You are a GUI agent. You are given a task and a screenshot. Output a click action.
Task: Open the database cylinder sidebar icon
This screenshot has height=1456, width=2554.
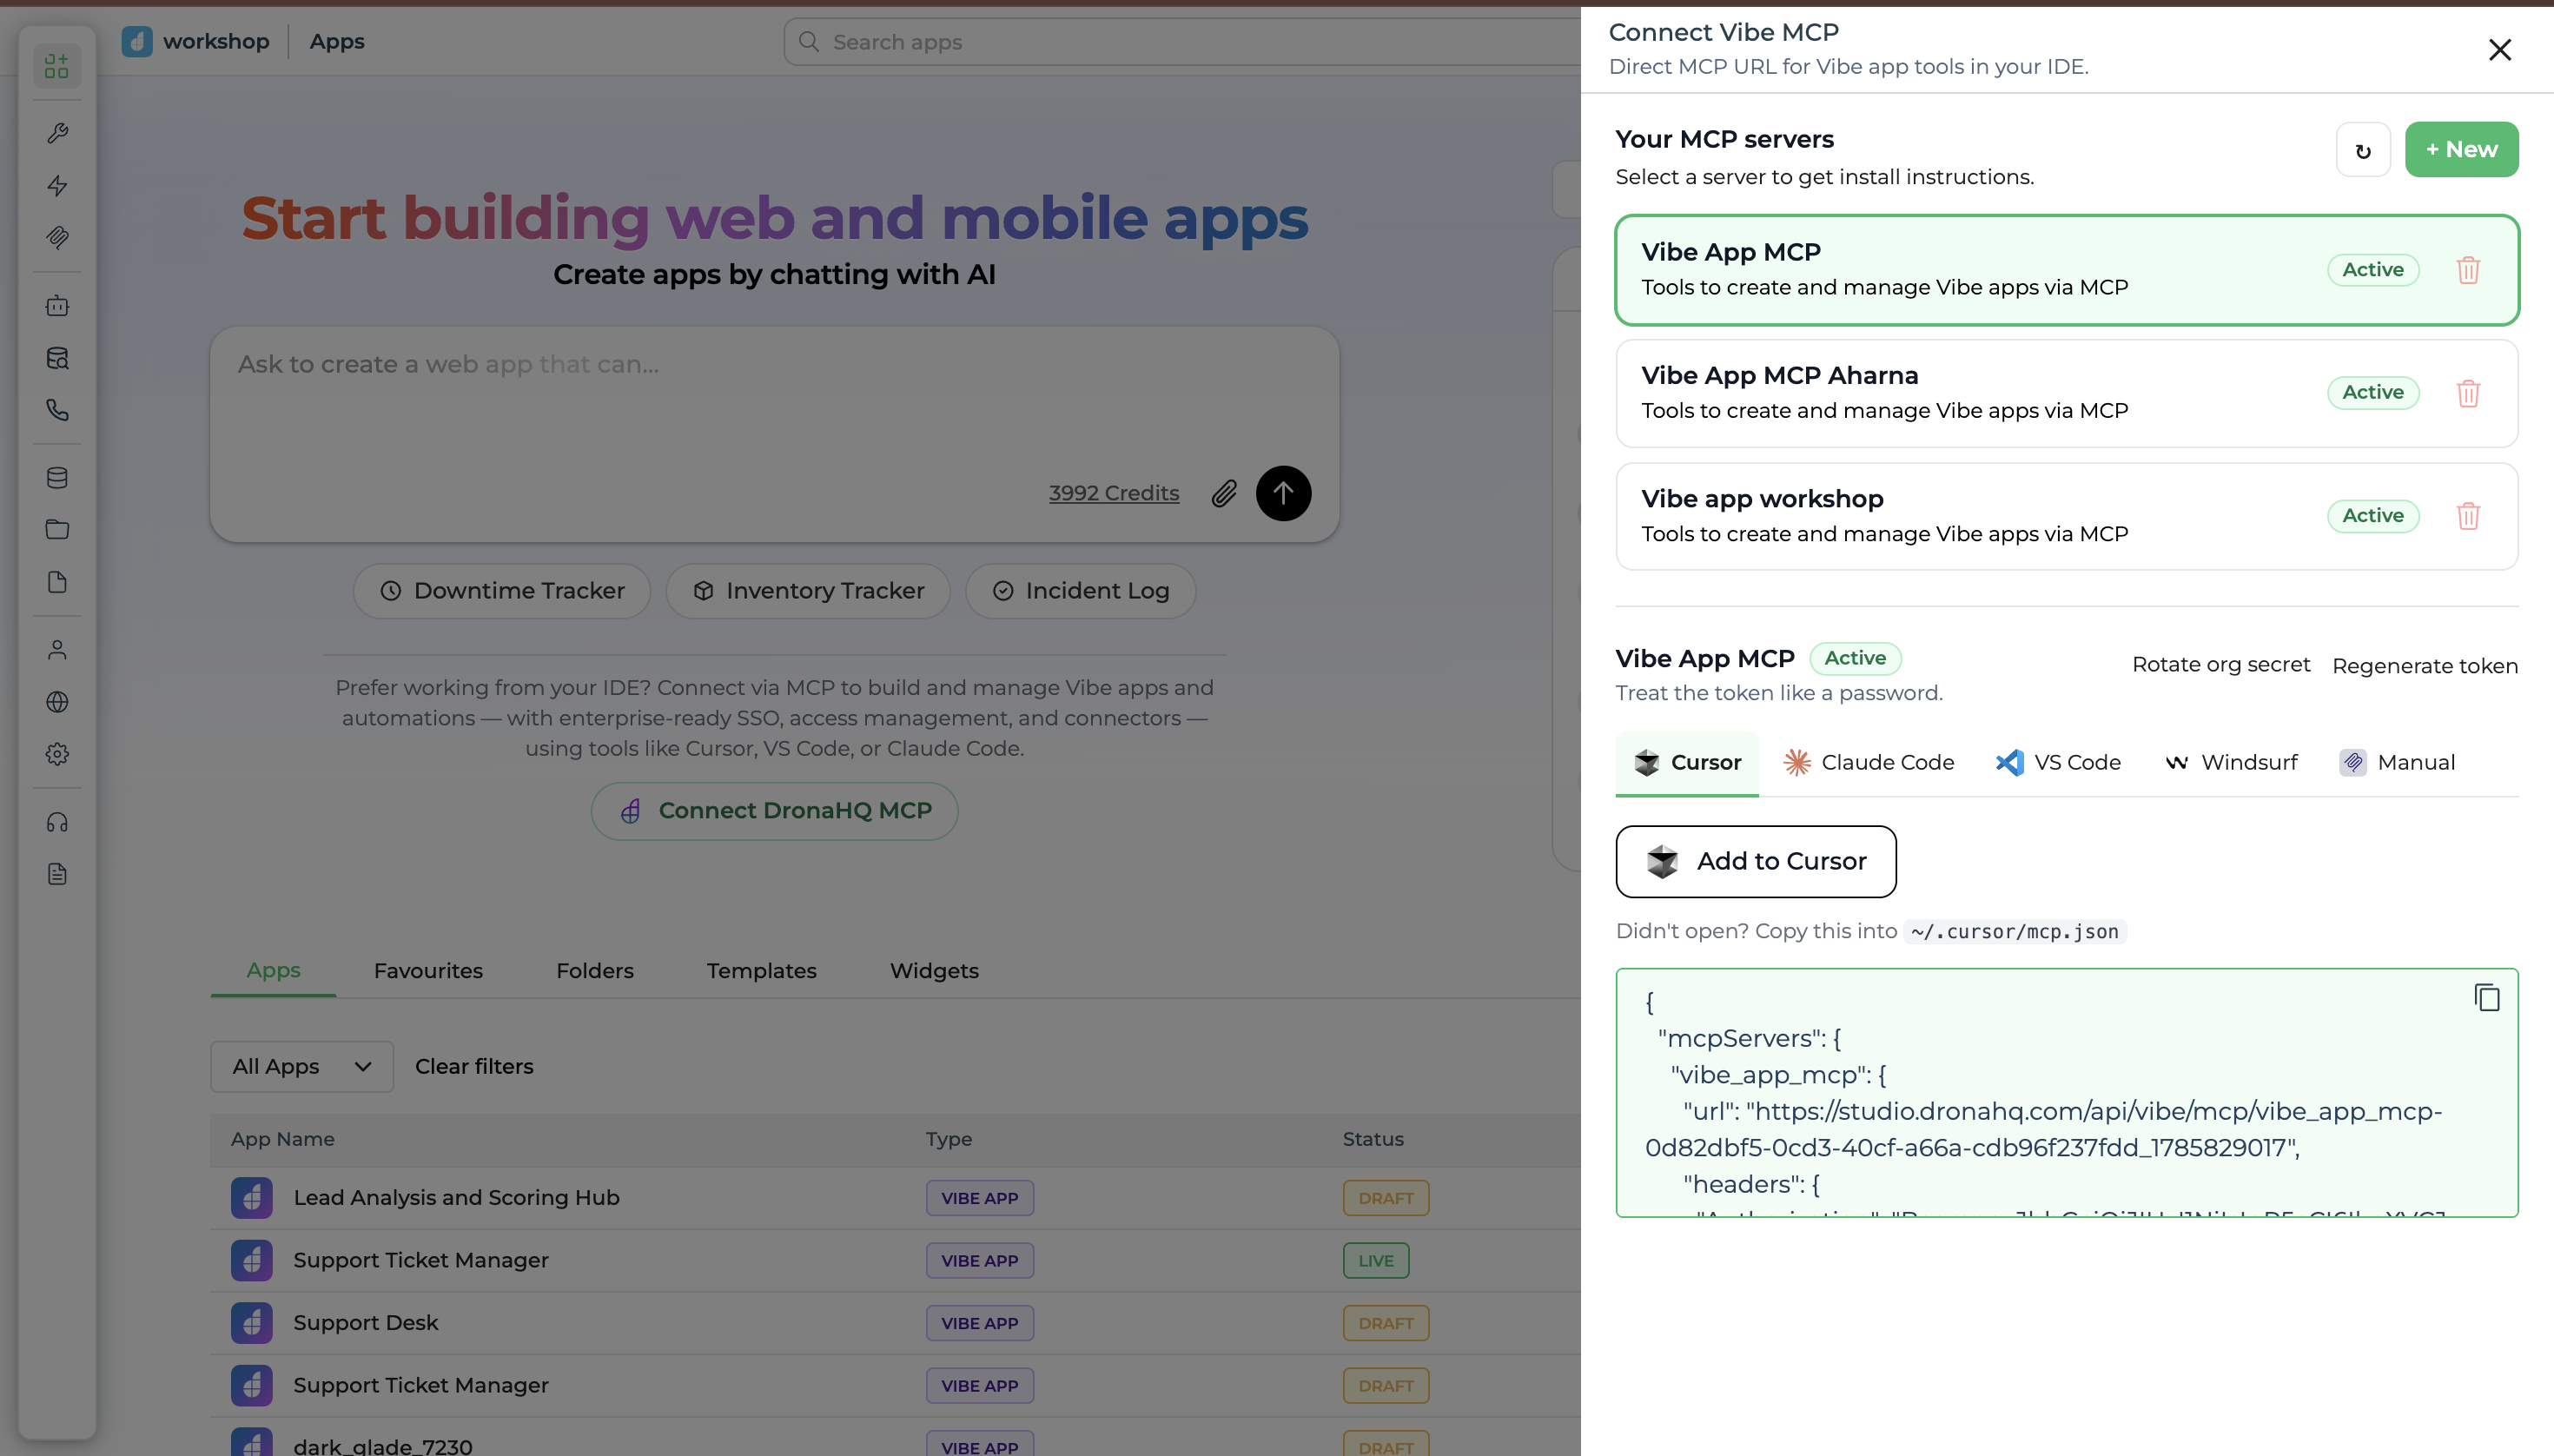(x=57, y=477)
